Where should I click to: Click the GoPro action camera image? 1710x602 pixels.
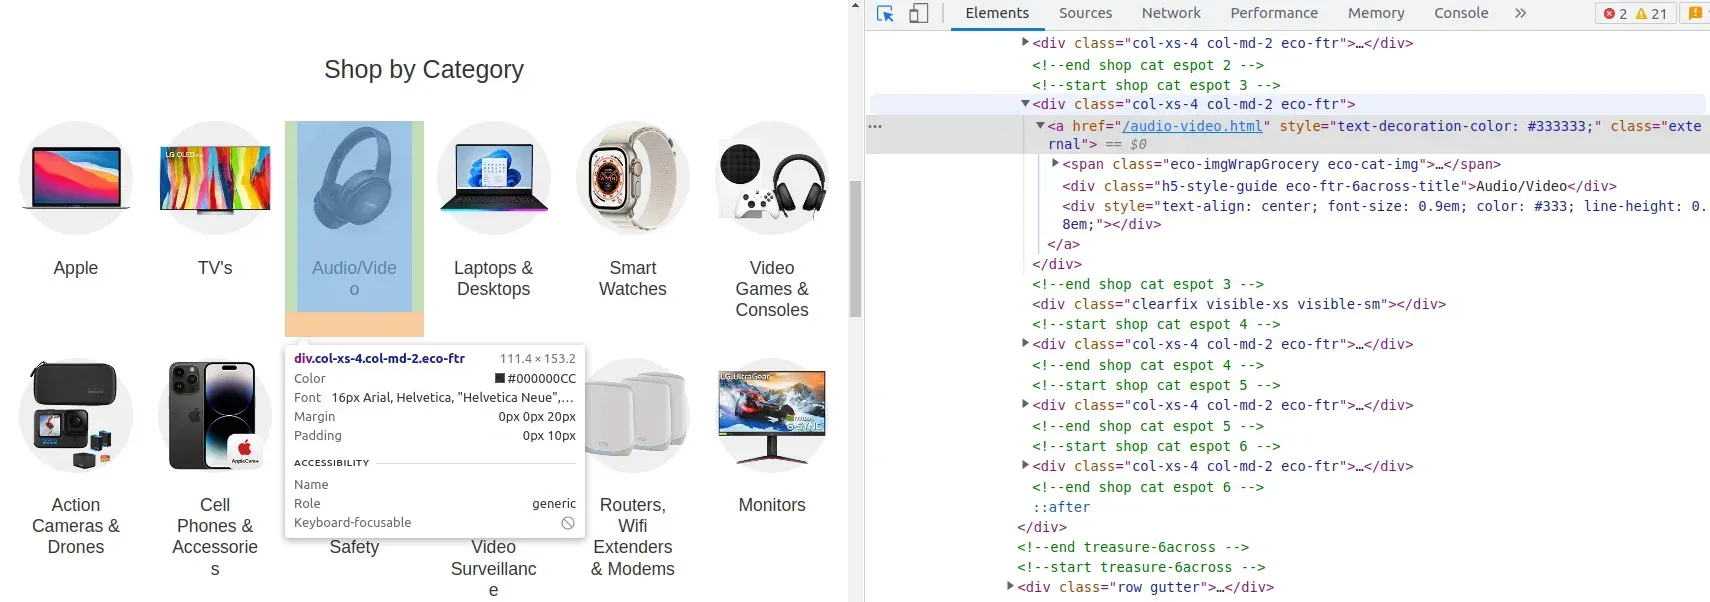pos(76,415)
